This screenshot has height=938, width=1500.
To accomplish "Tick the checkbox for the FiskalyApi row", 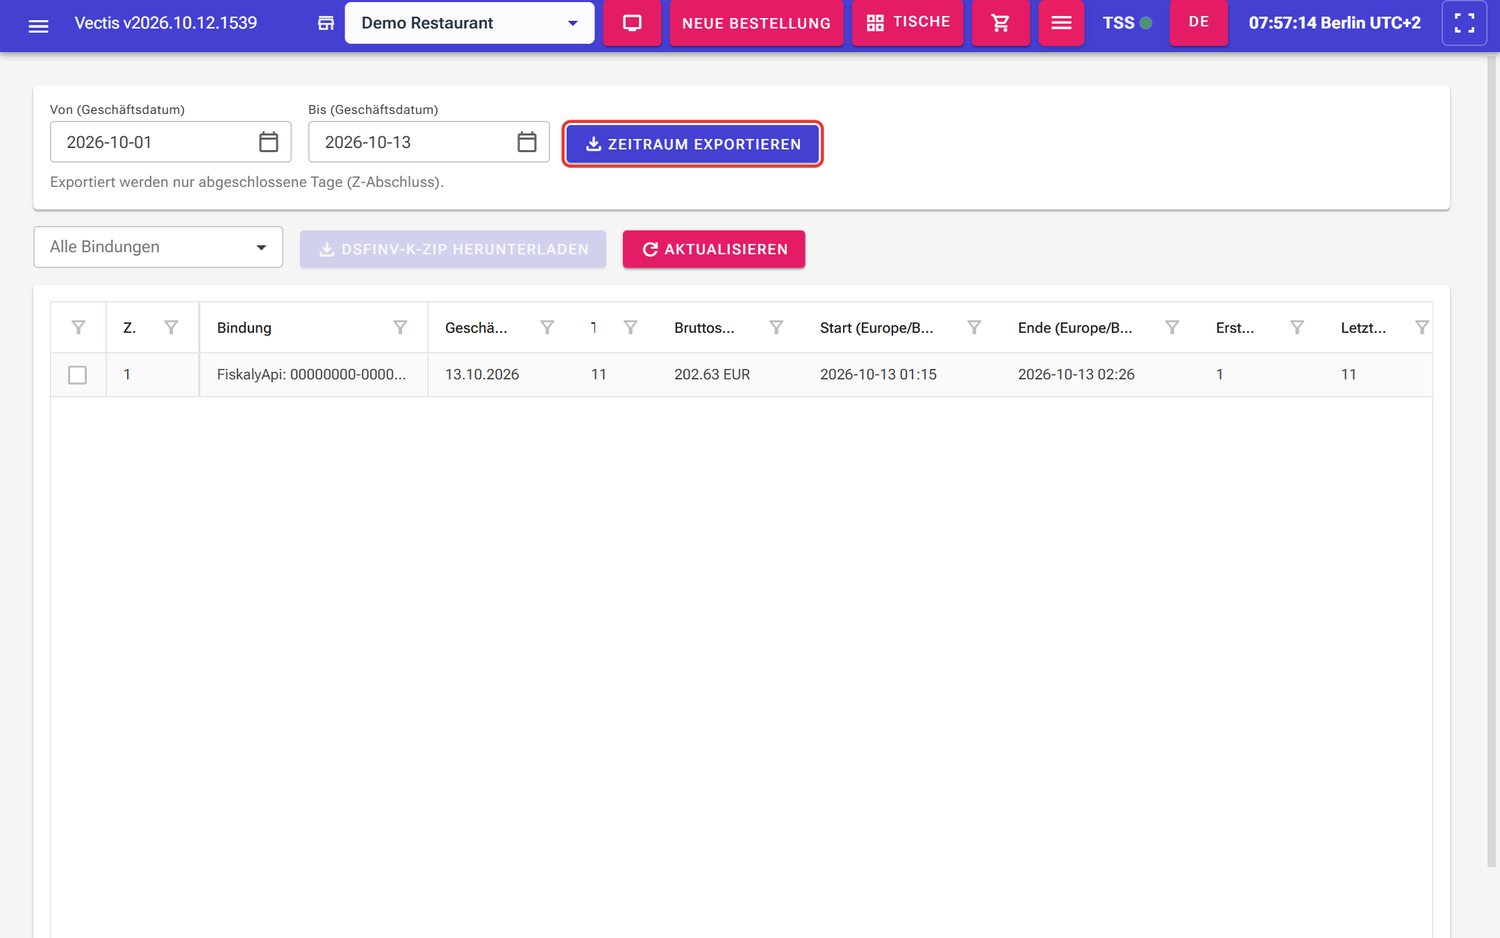I will [x=77, y=375].
